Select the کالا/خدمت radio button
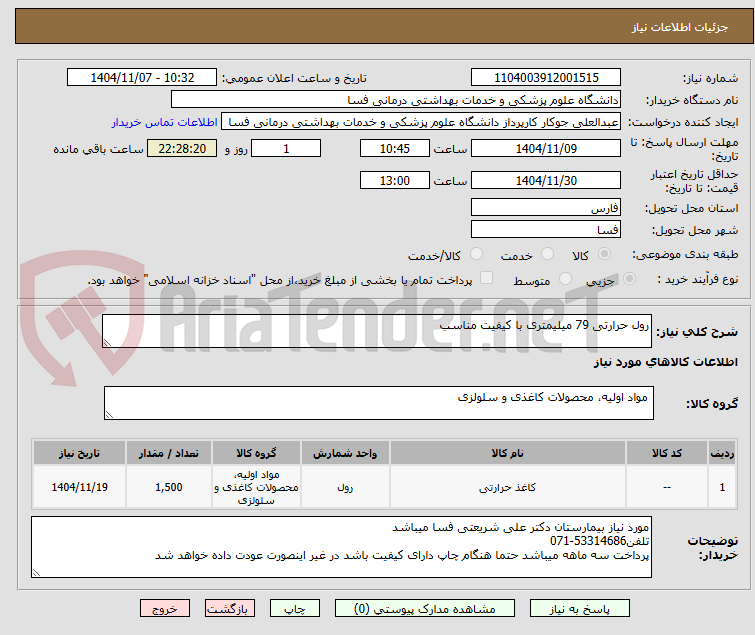Viewport: 755px width, 635px height. click(x=476, y=254)
